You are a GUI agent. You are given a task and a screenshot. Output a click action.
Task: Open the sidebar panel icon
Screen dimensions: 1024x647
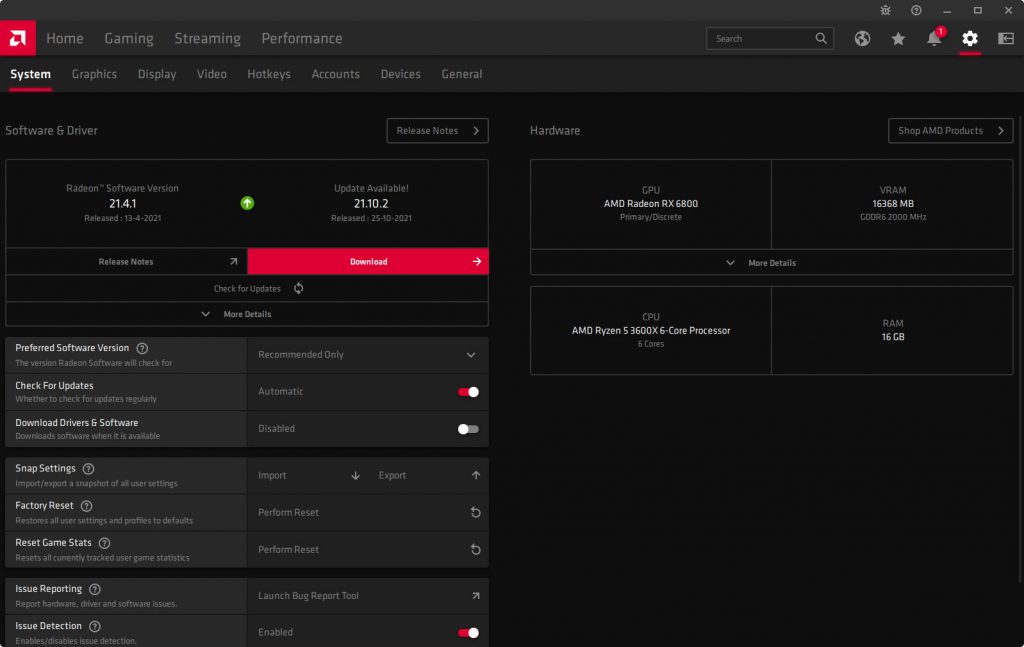1005,39
